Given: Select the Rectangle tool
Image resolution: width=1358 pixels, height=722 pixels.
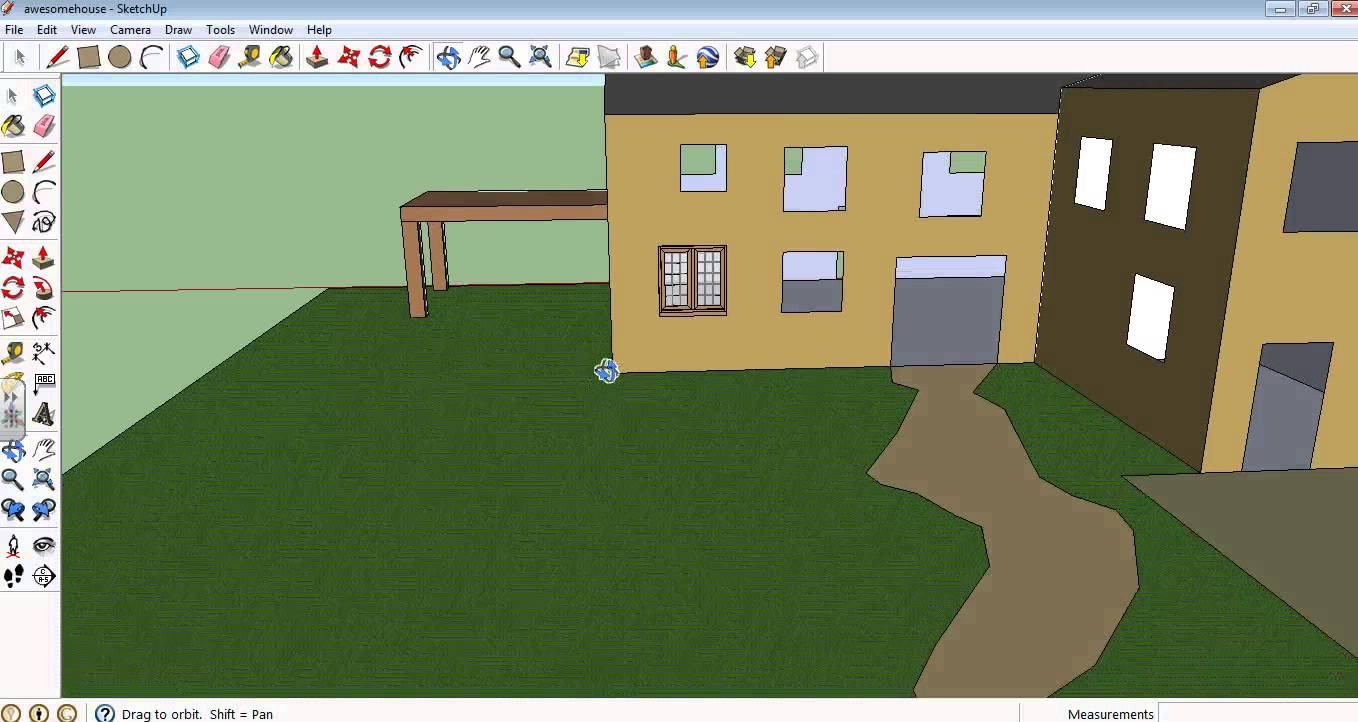Looking at the screenshot, I should (89, 57).
